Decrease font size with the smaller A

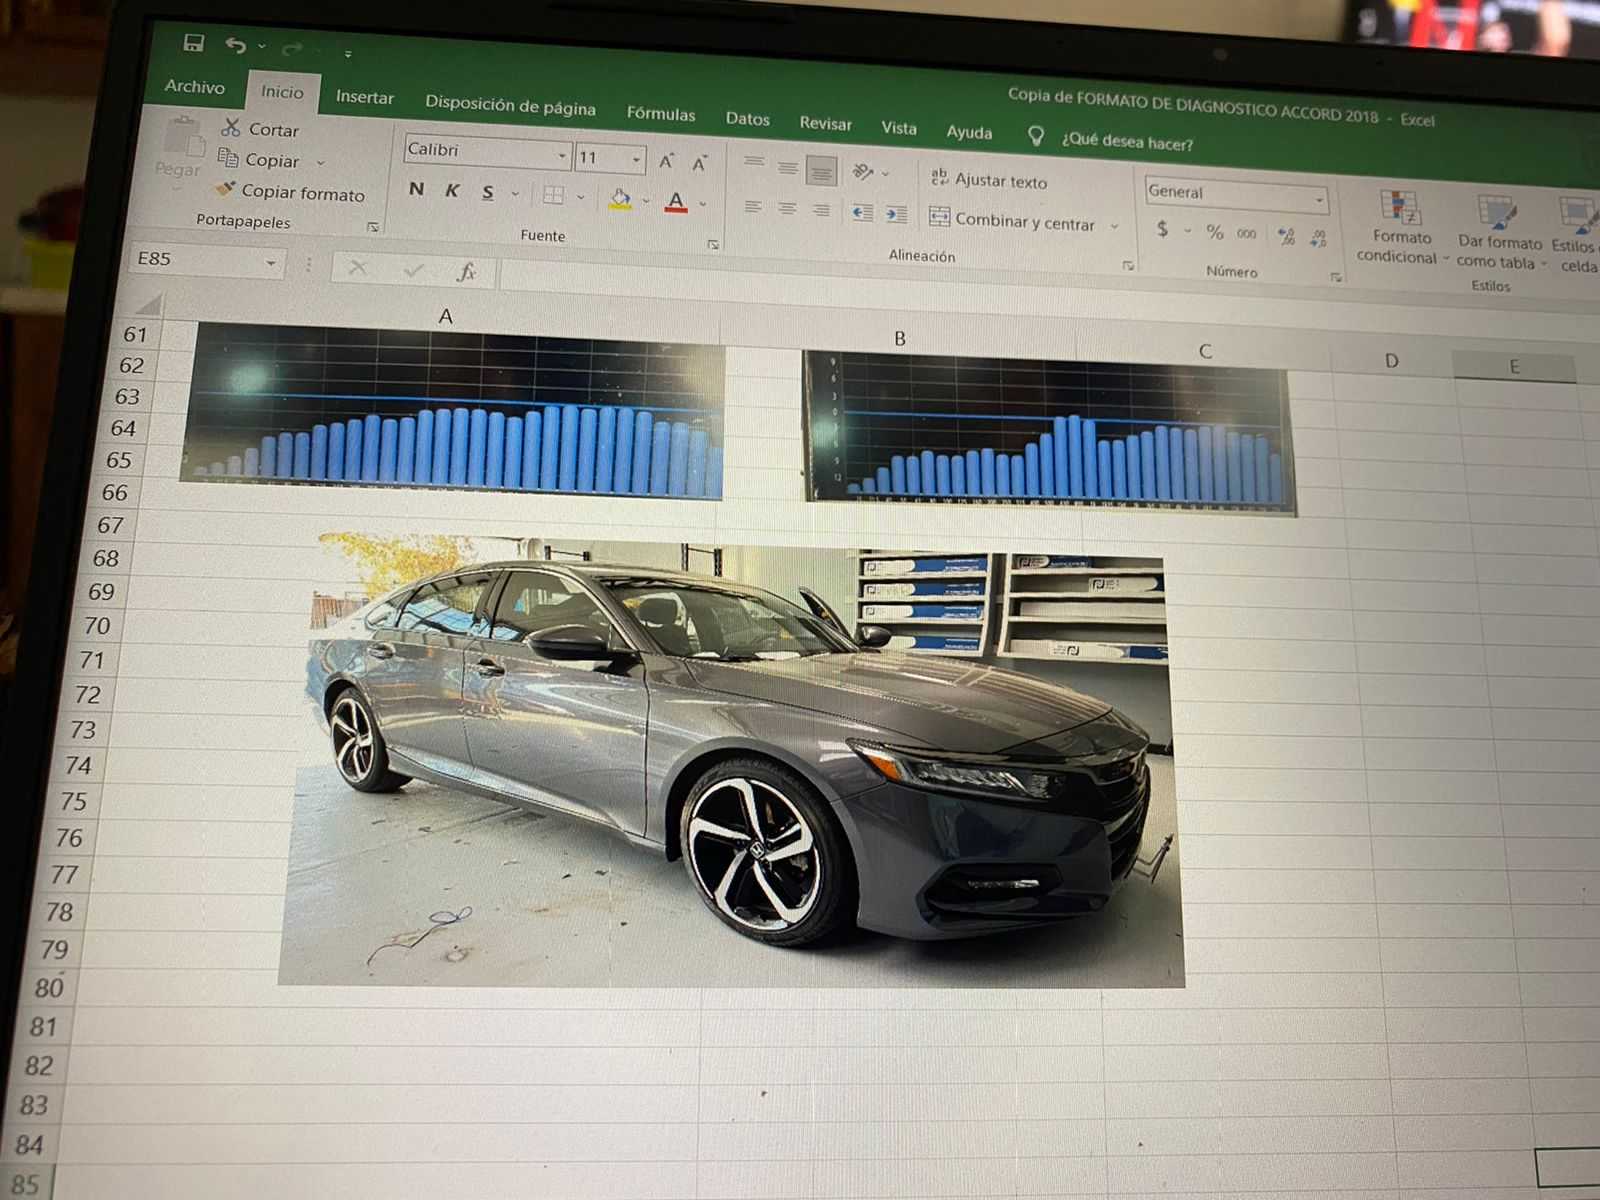pyautogui.click(x=700, y=163)
